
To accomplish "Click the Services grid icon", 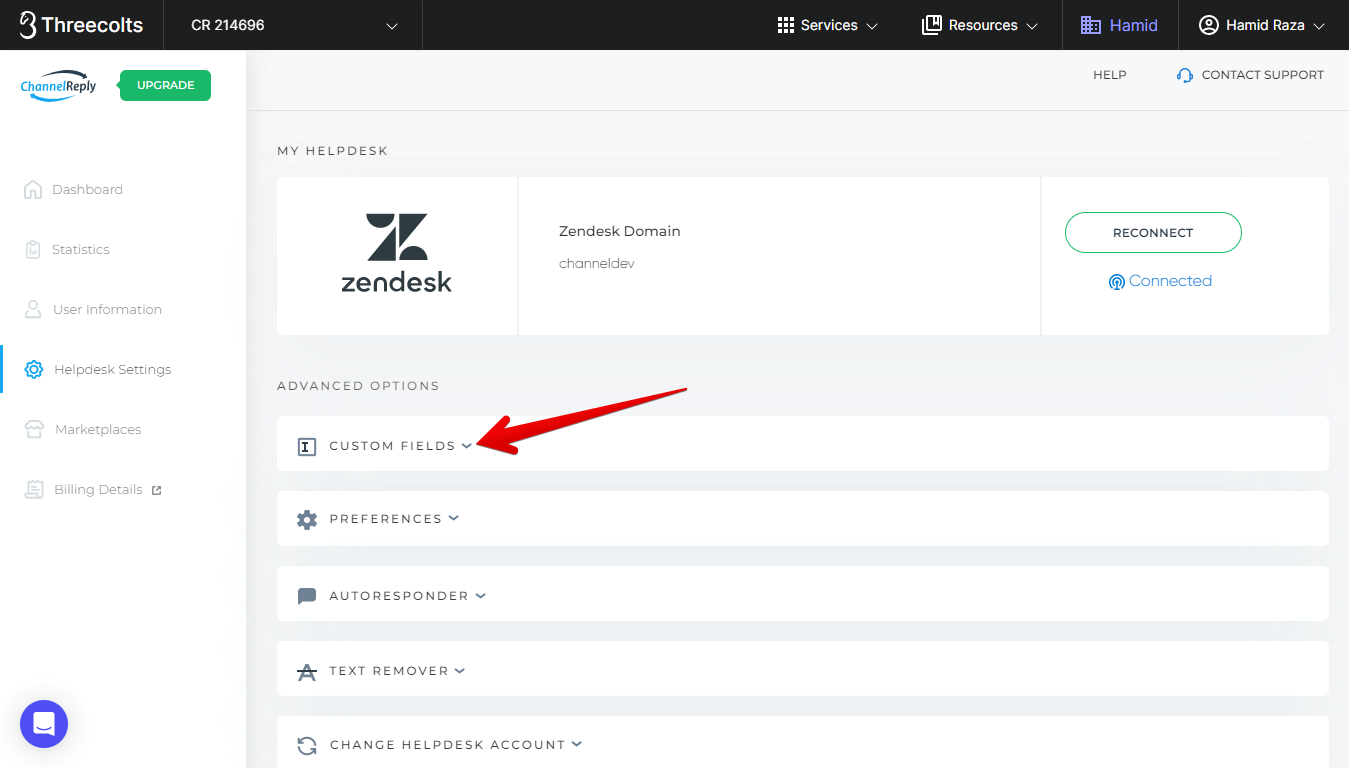I will (786, 25).
